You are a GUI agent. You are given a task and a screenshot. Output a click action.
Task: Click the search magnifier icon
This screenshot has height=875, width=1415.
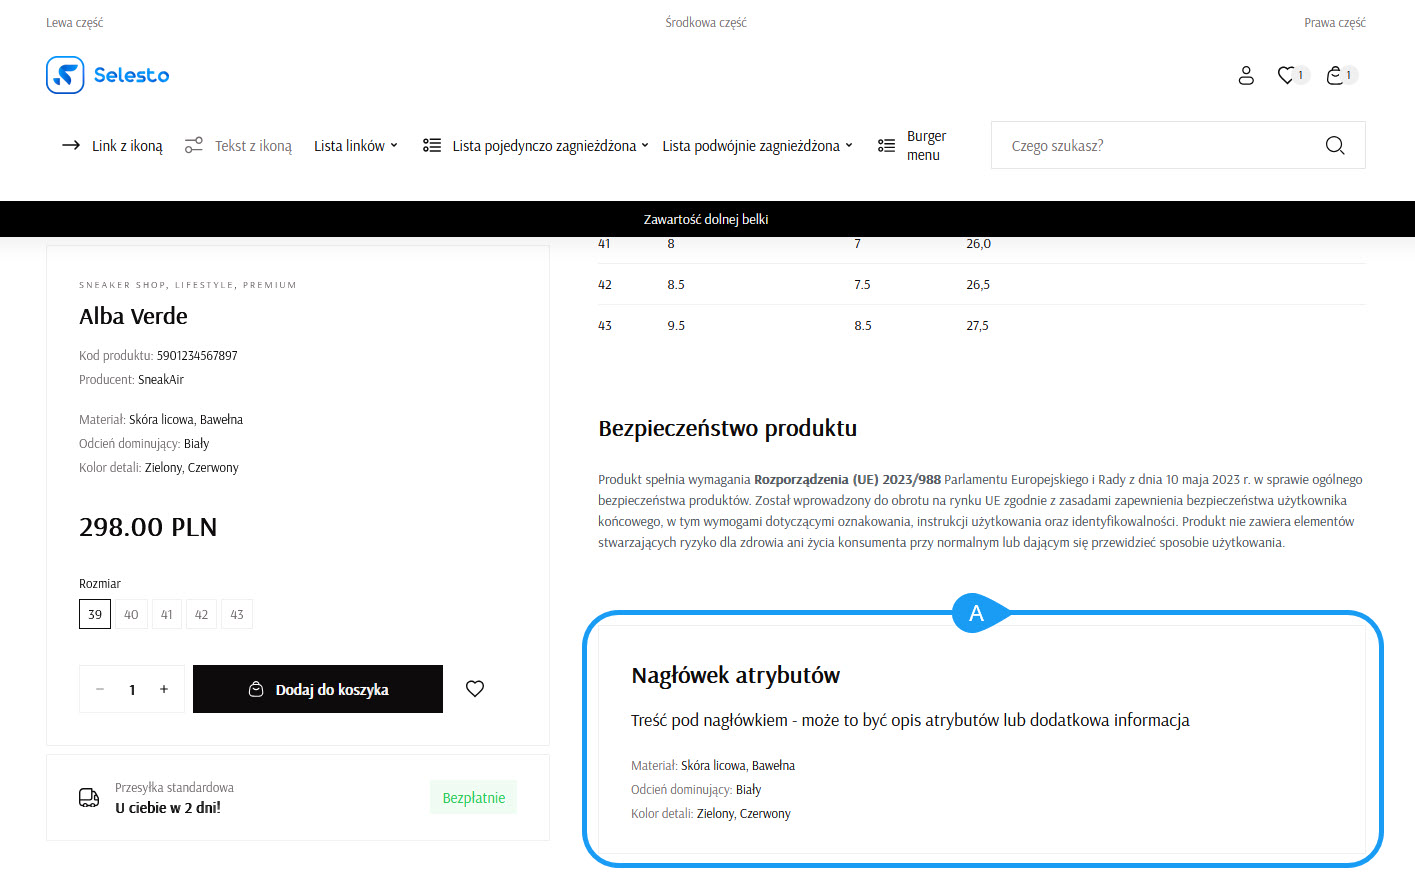click(1335, 146)
